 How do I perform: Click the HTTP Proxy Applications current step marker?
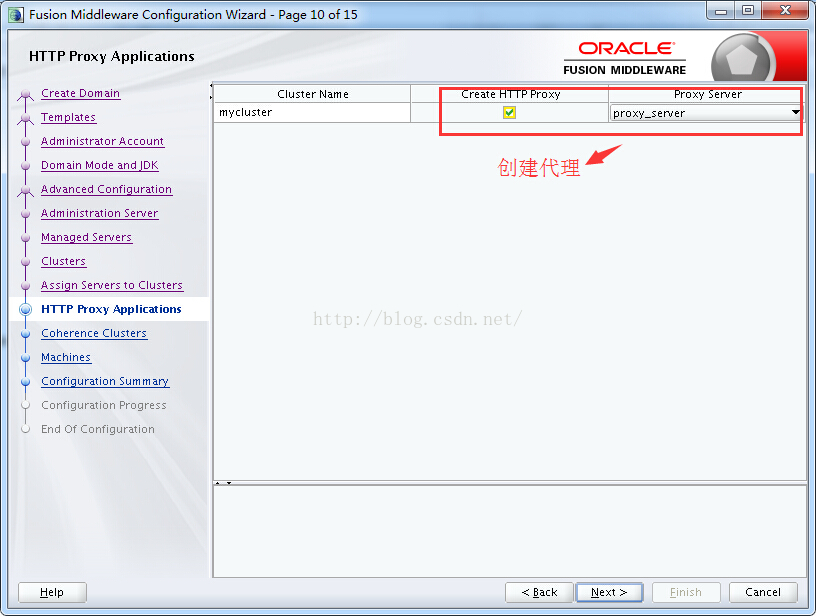coord(26,310)
